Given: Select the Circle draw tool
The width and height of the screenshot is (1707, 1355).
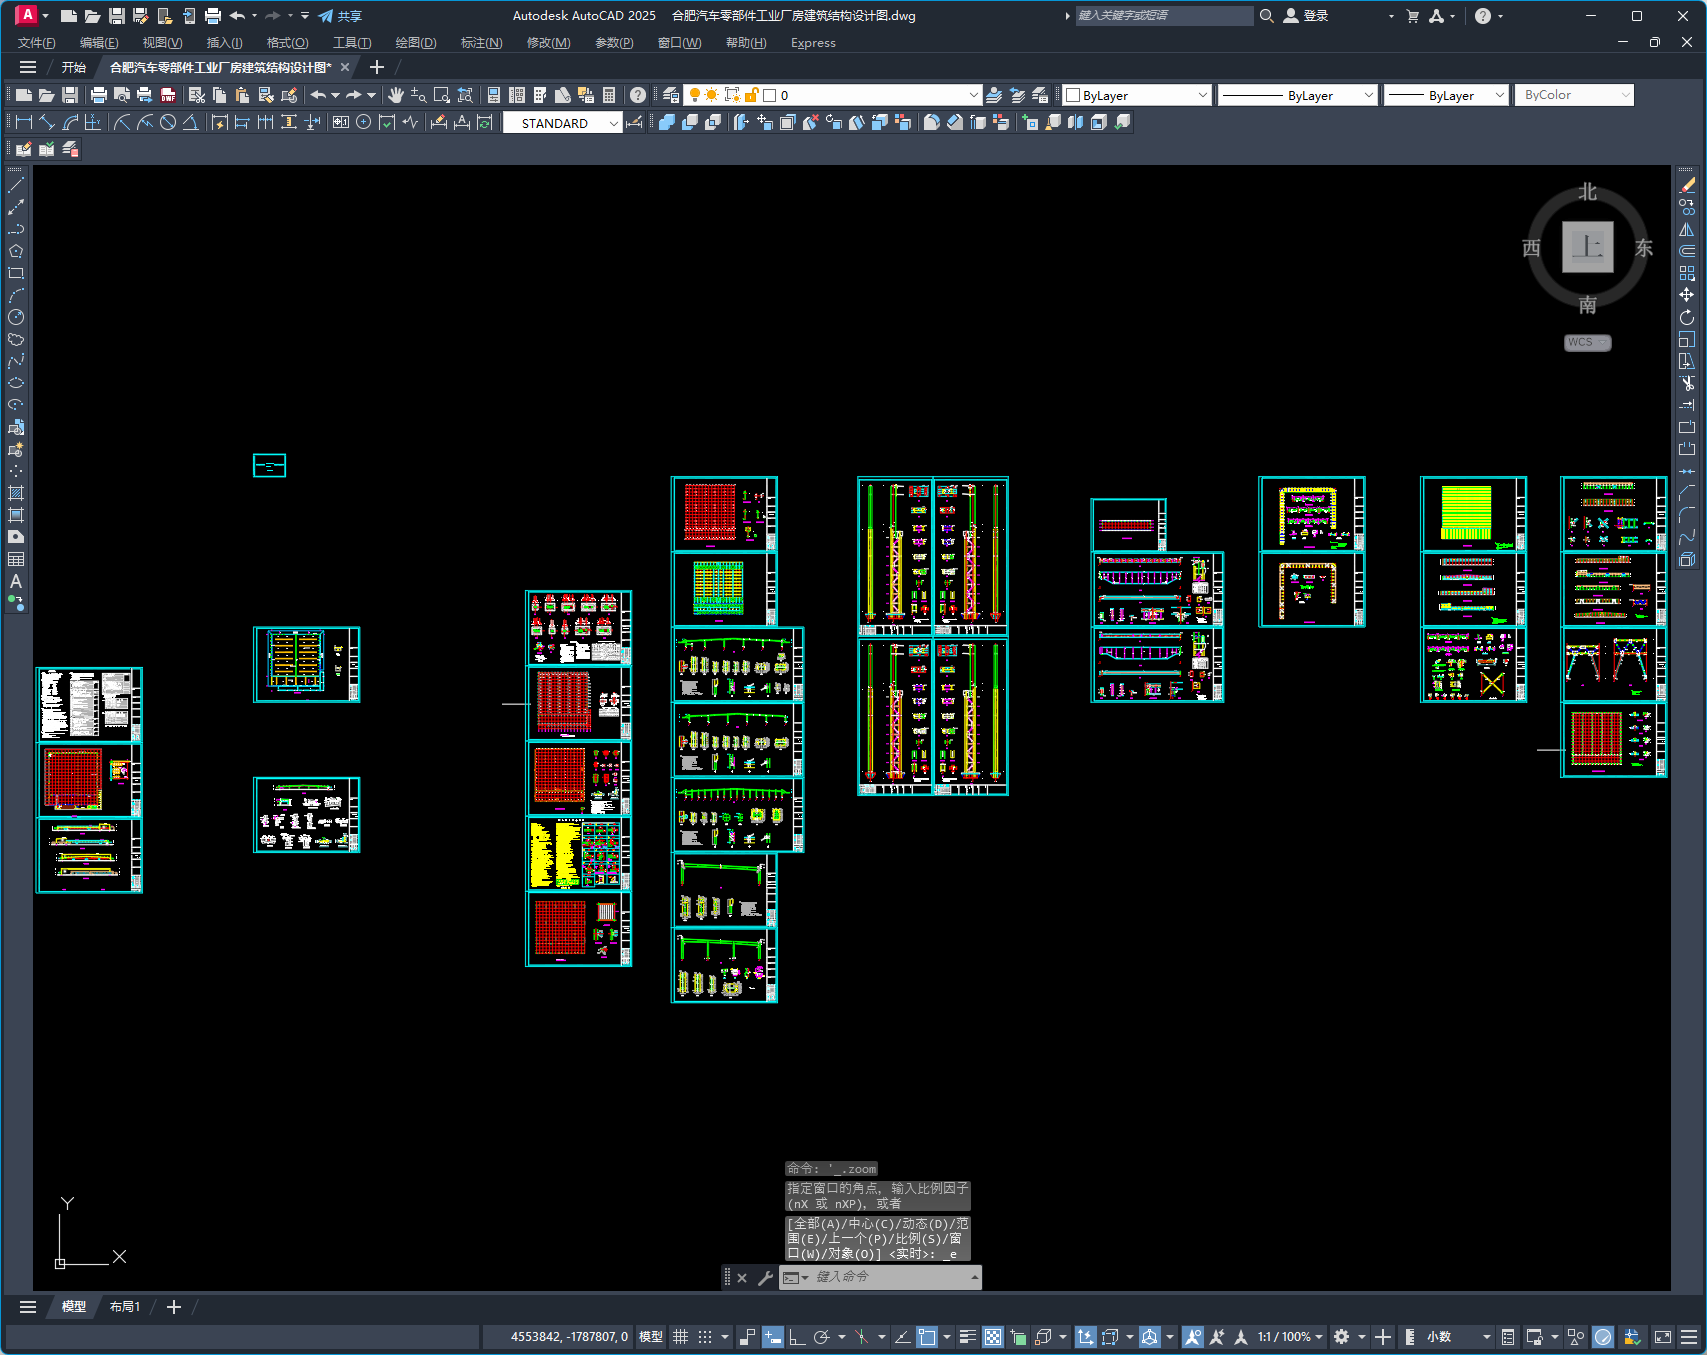Looking at the screenshot, I should [x=16, y=317].
